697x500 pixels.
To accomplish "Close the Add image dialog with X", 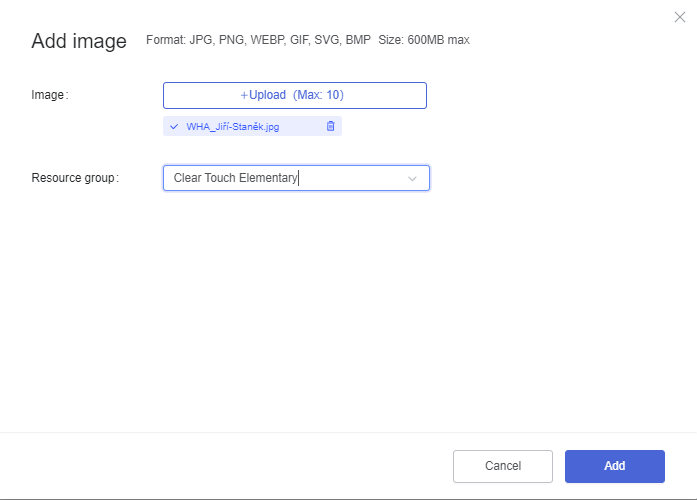I will (680, 17).
